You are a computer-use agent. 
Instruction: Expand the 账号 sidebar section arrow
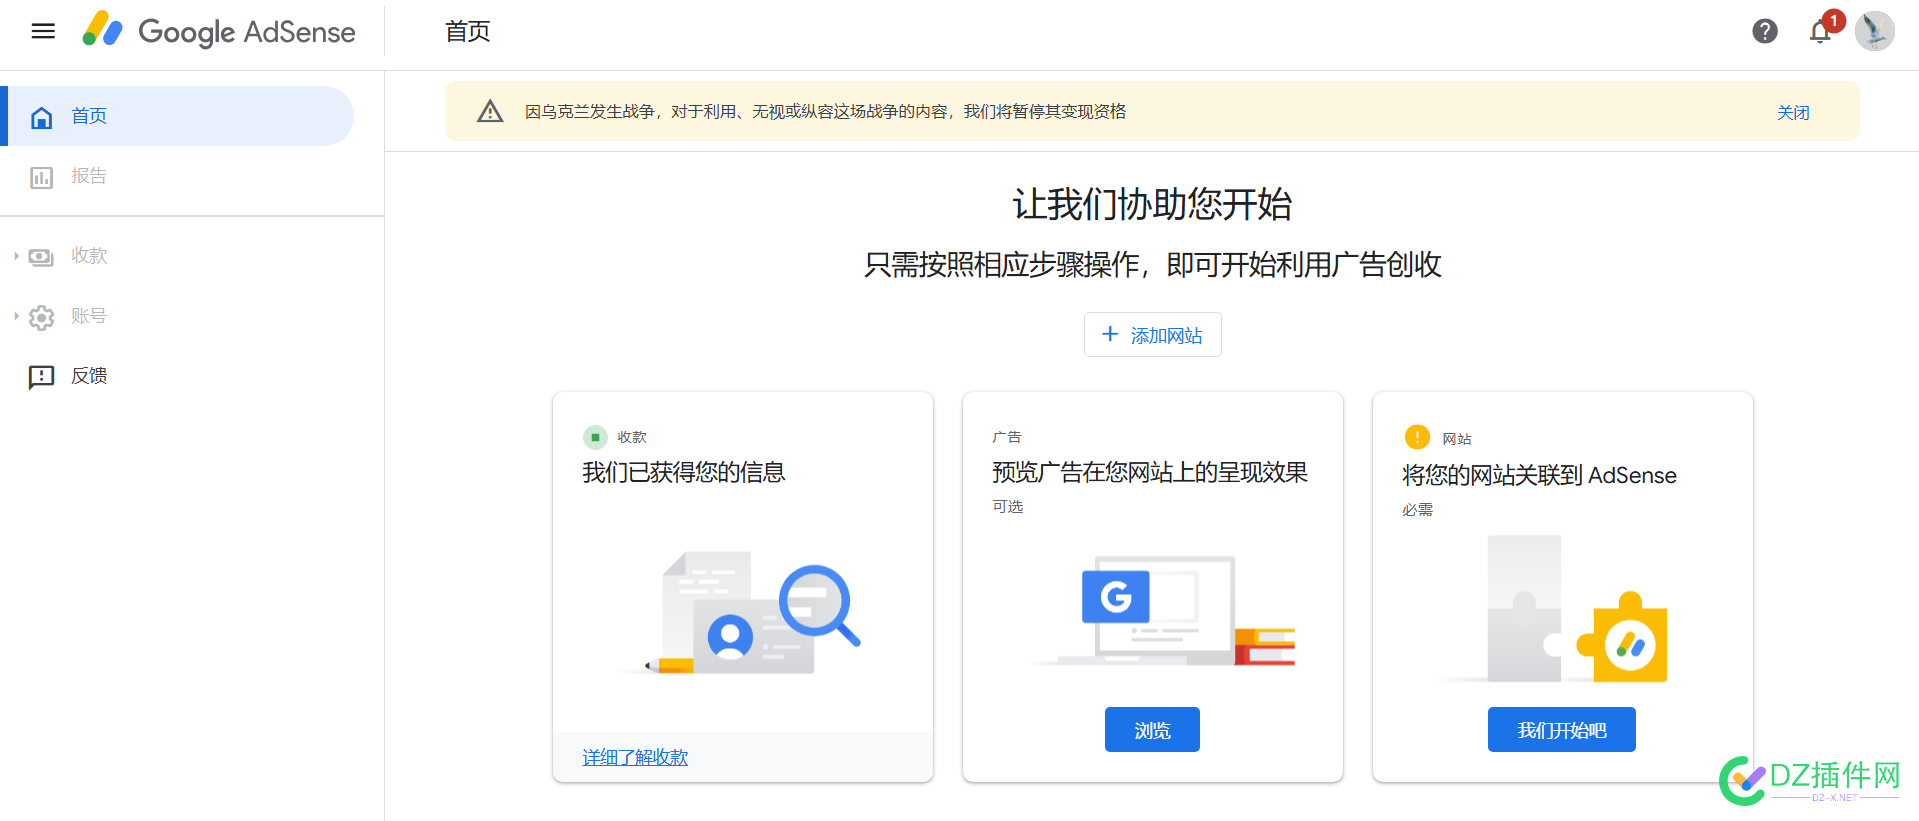click(x=16, y=316)
